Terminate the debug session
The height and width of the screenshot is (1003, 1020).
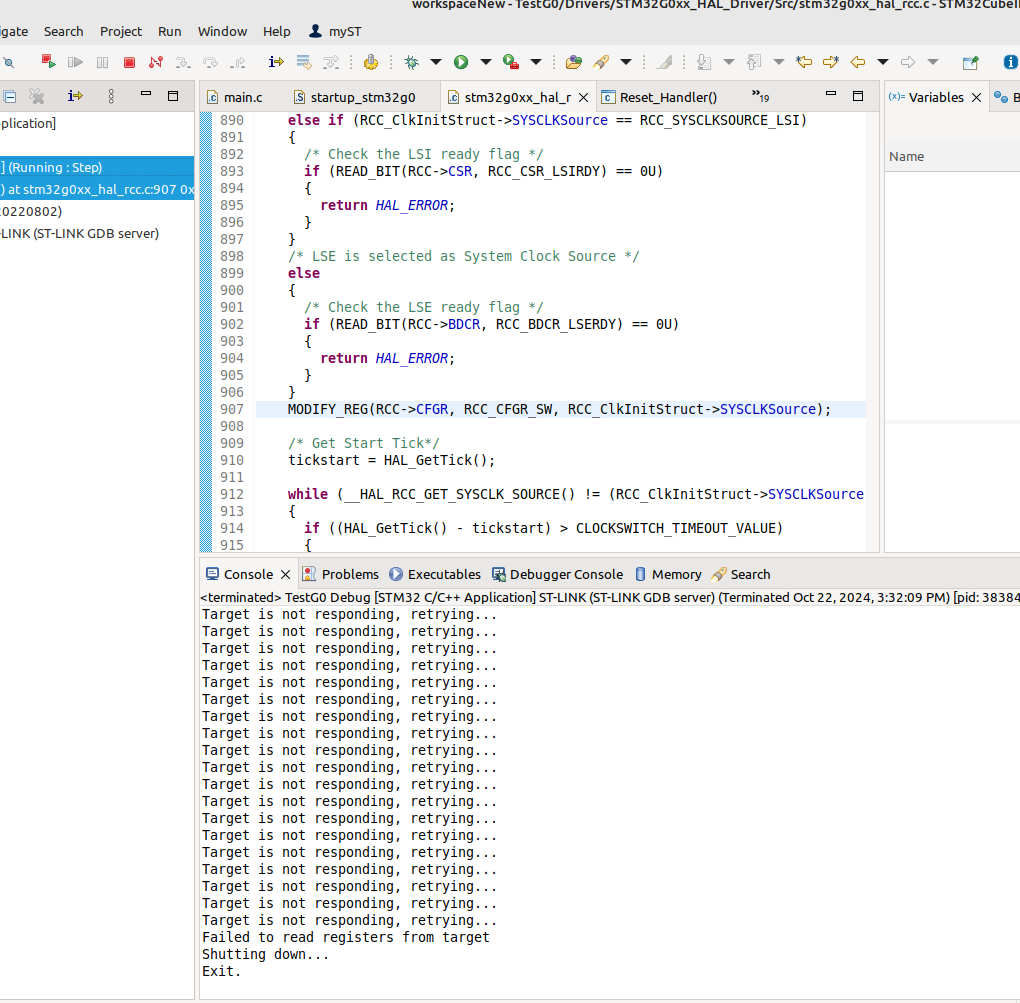129,62
